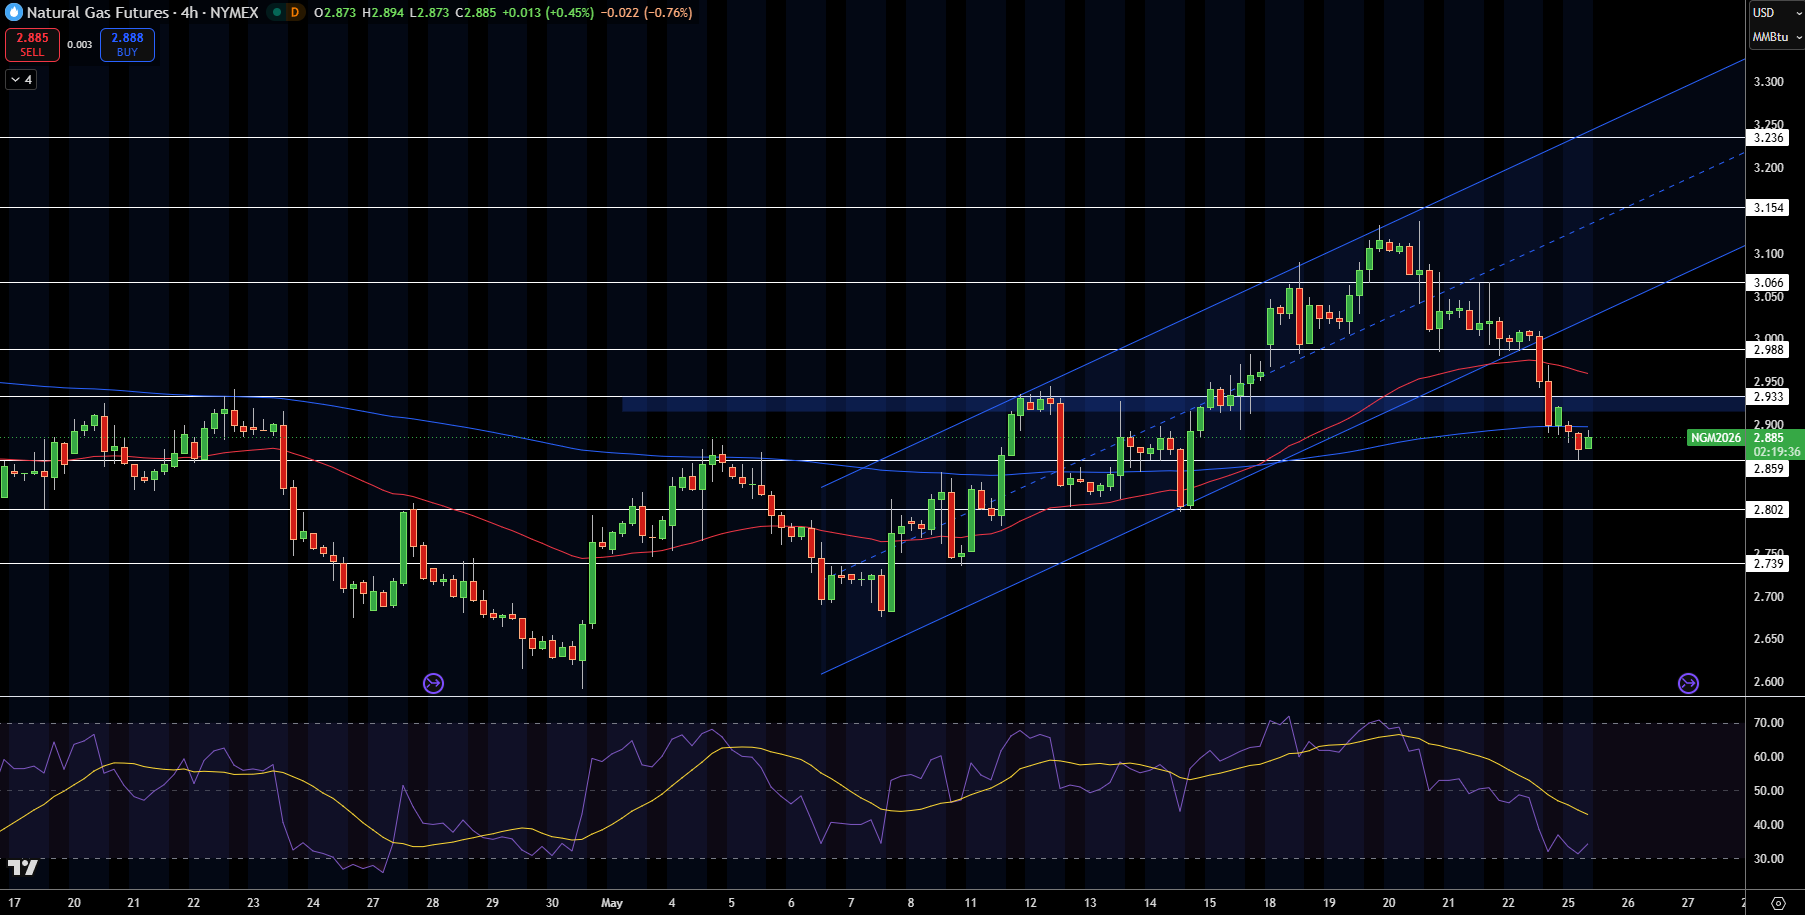Click the purple scroll arrow near date 27
Screen dimensions: 1805x915
pos(1688,683)
